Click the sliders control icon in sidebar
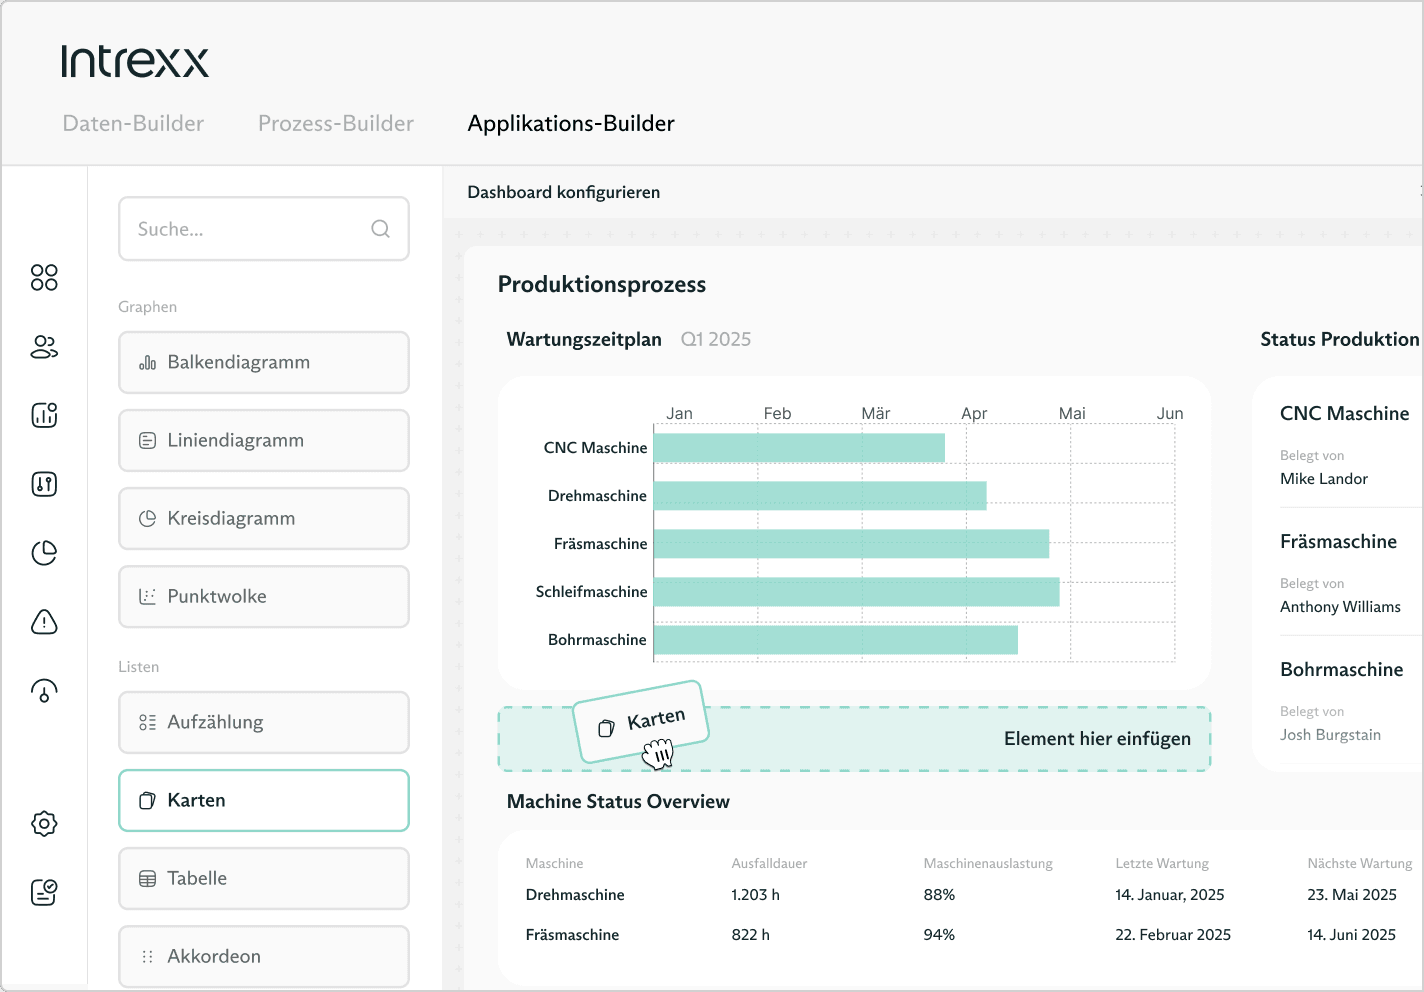 point(44,485)
